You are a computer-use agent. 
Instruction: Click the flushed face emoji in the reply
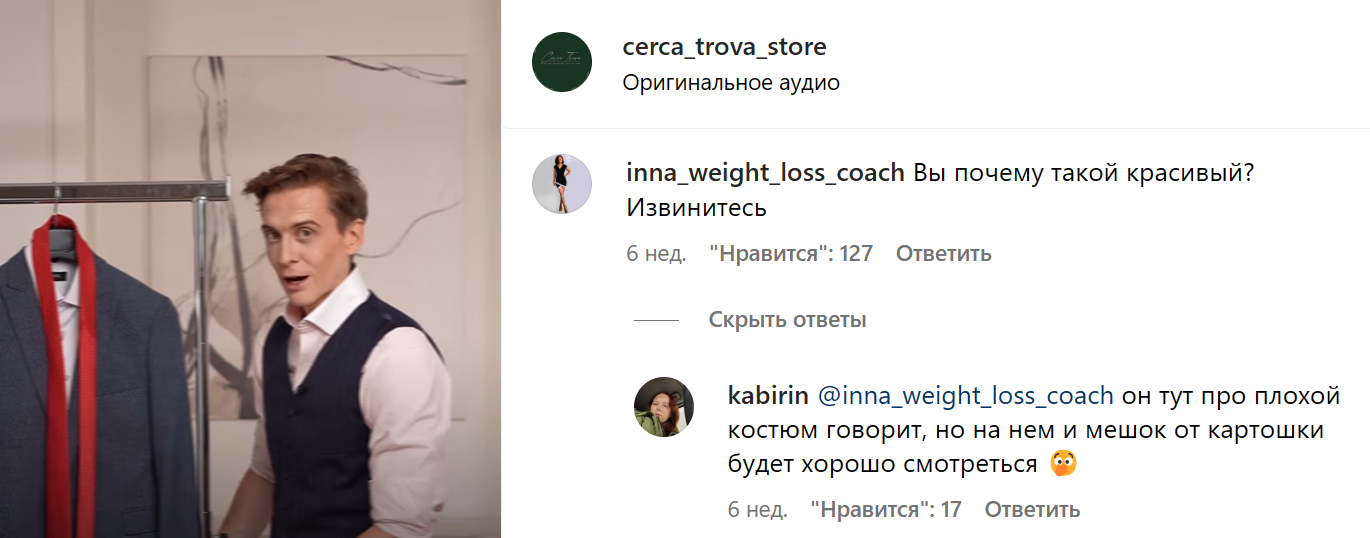[x=1063, y=465]
